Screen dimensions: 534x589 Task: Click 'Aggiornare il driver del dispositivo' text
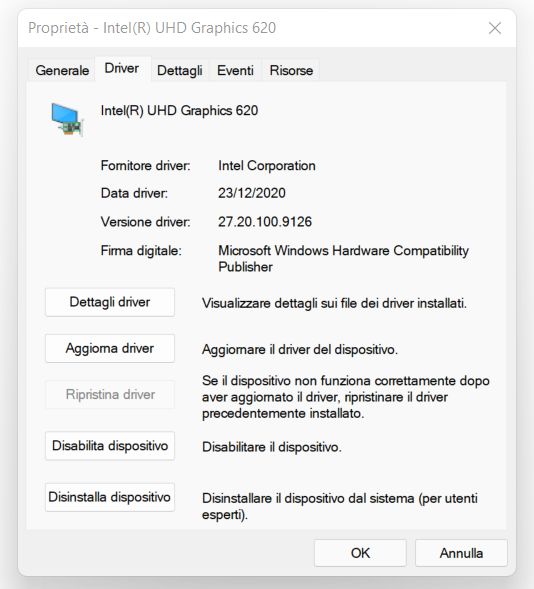299,350
